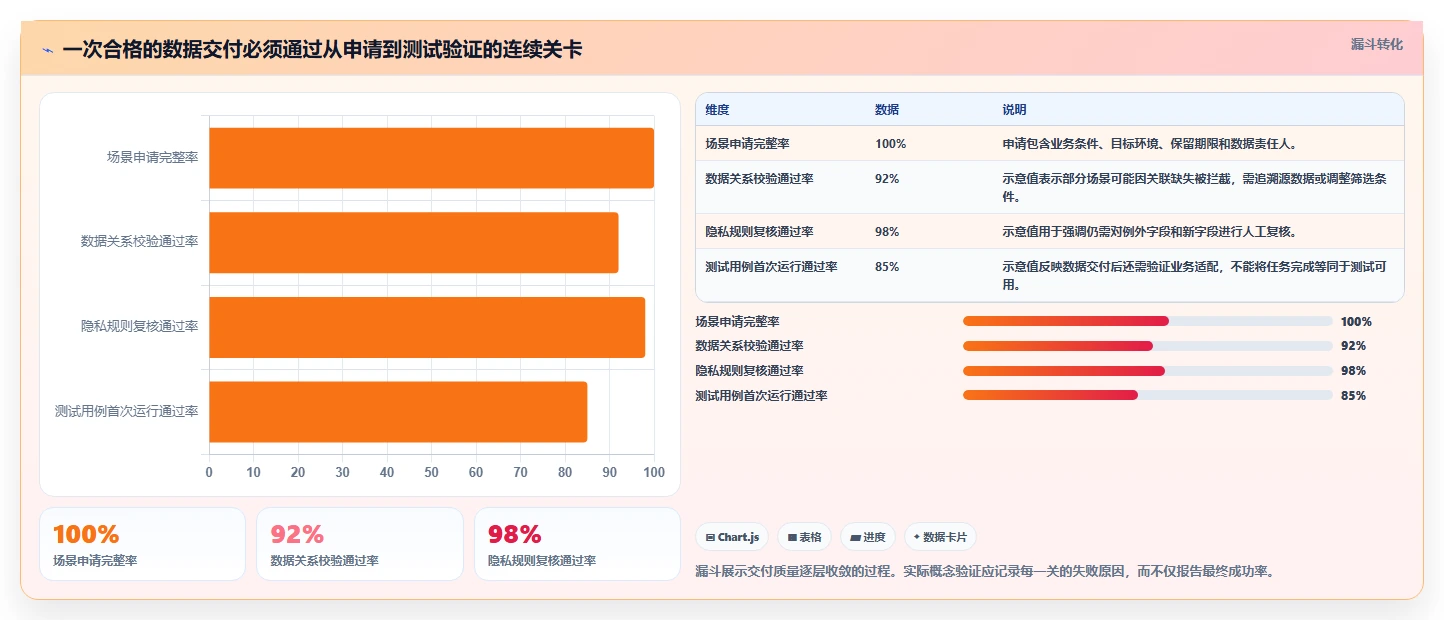Click the 数据关系校验通过率 chart axis label
1444x620 pixels.
point(139,242)
